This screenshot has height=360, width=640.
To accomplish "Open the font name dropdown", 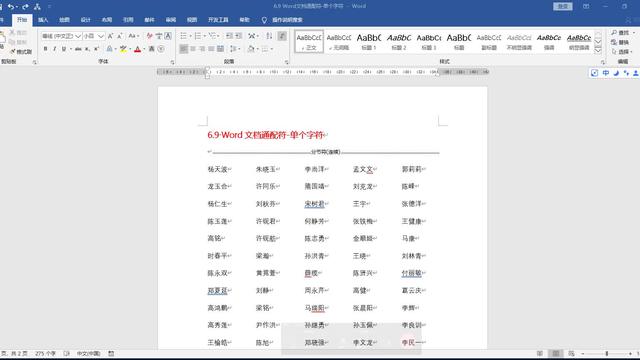I will coord(78,36).
